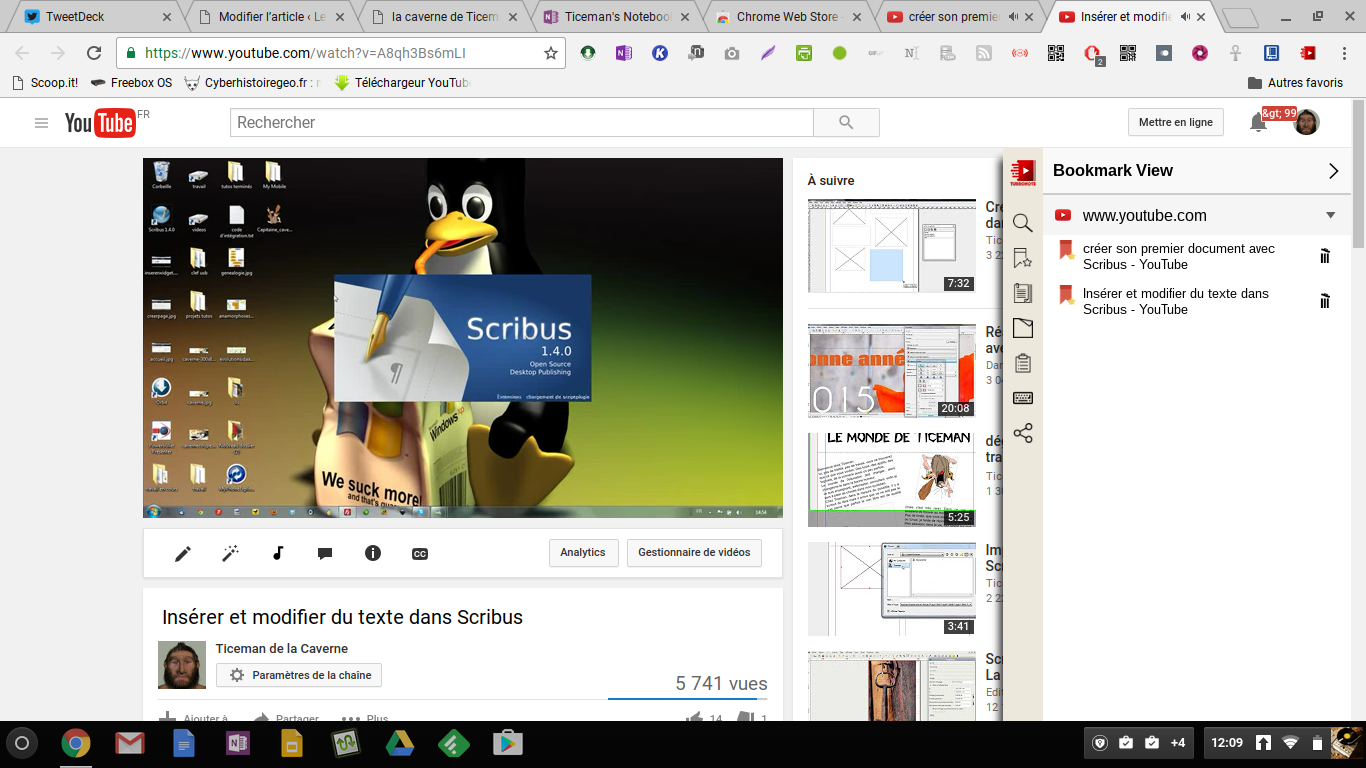Open the Scoop.it! bookmark in bookmarks bar
The height and width of the screenshot is (768, 1366).
point(45,83)
